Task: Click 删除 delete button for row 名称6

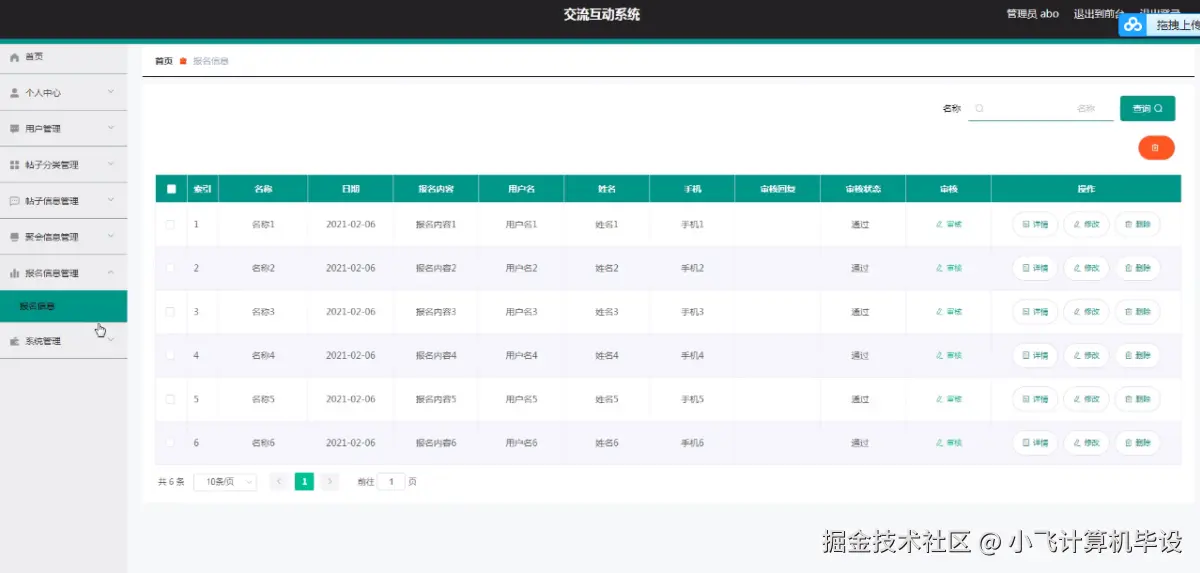Action: 1137,442
